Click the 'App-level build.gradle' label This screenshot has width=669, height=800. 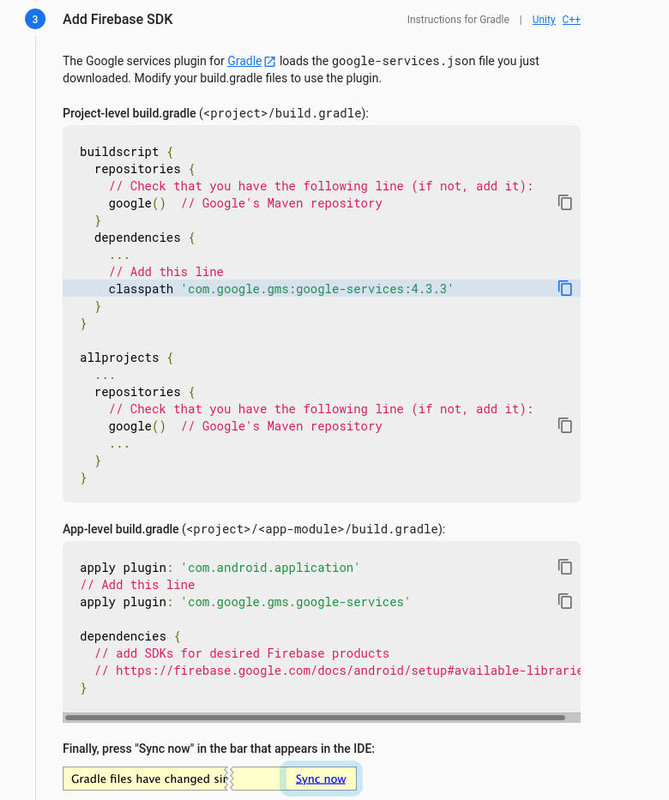[x=121, y=529]
